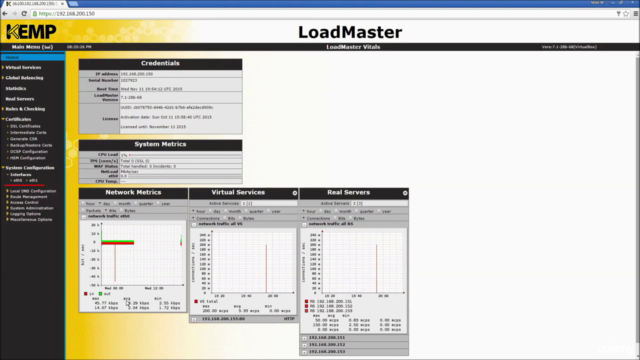Open Access Control submenu
640x360 pixels.
(24, 202)
